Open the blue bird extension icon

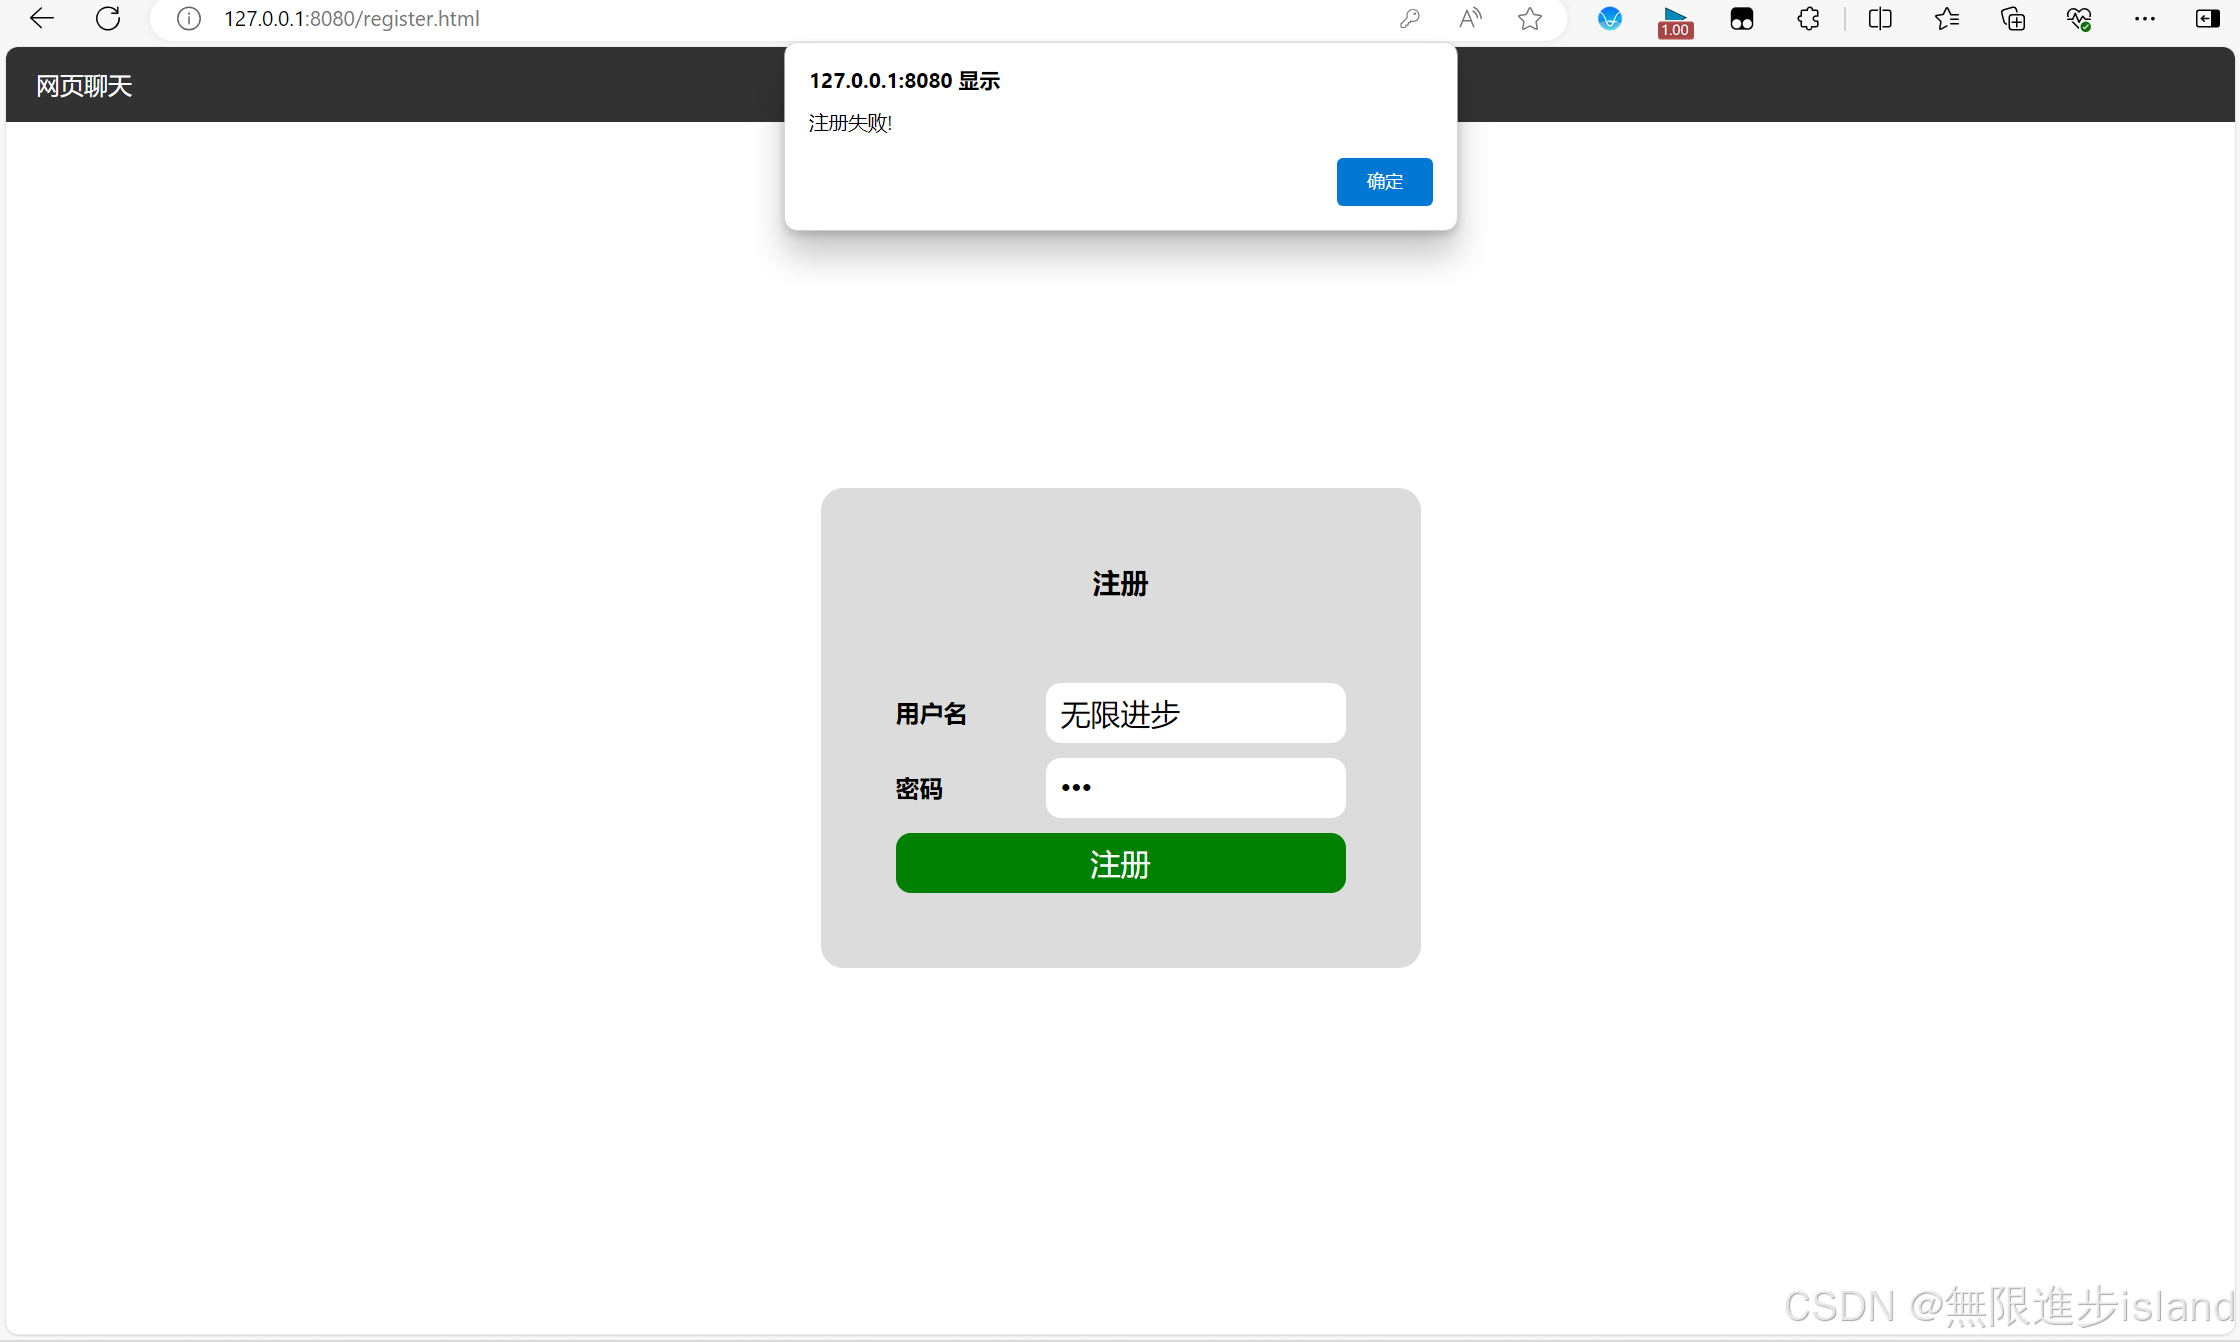(x=1610, y=18)
